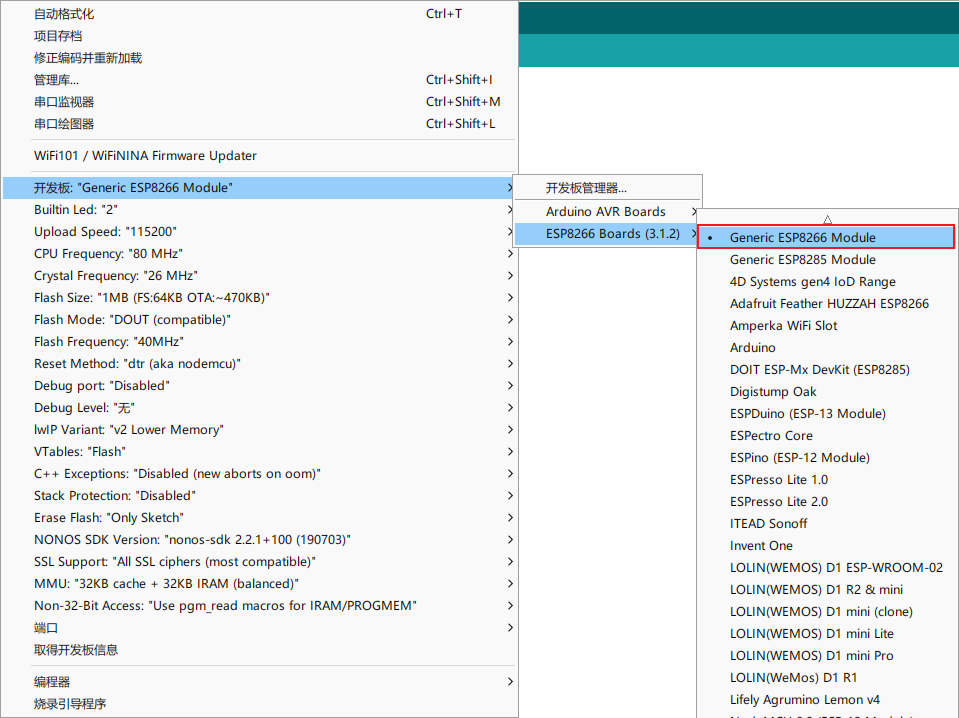This screenshot has height=718, width=959.
Task: Expand C++ Exceptions submenu
Action: (260, 474)
